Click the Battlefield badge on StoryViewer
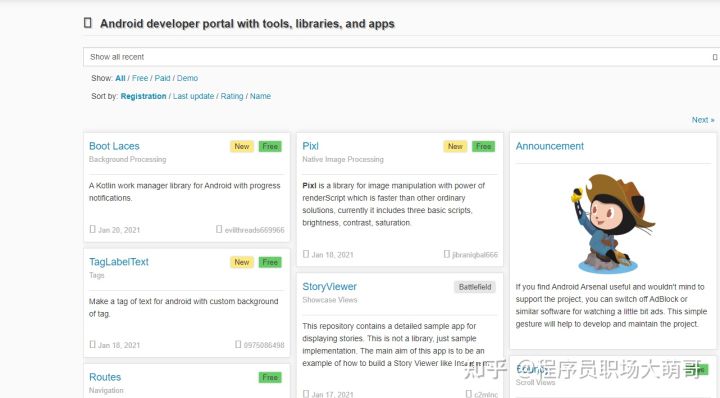 point(475,287)
